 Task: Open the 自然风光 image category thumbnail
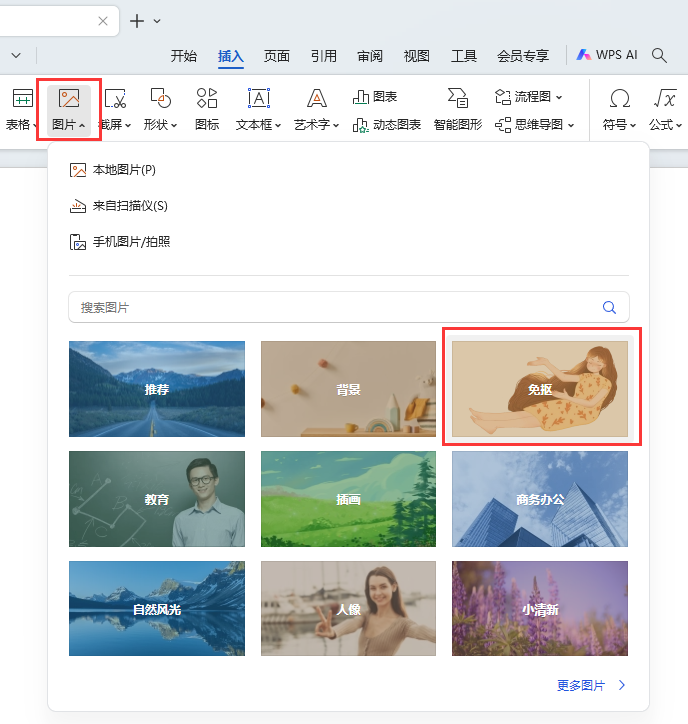point(157,608)
